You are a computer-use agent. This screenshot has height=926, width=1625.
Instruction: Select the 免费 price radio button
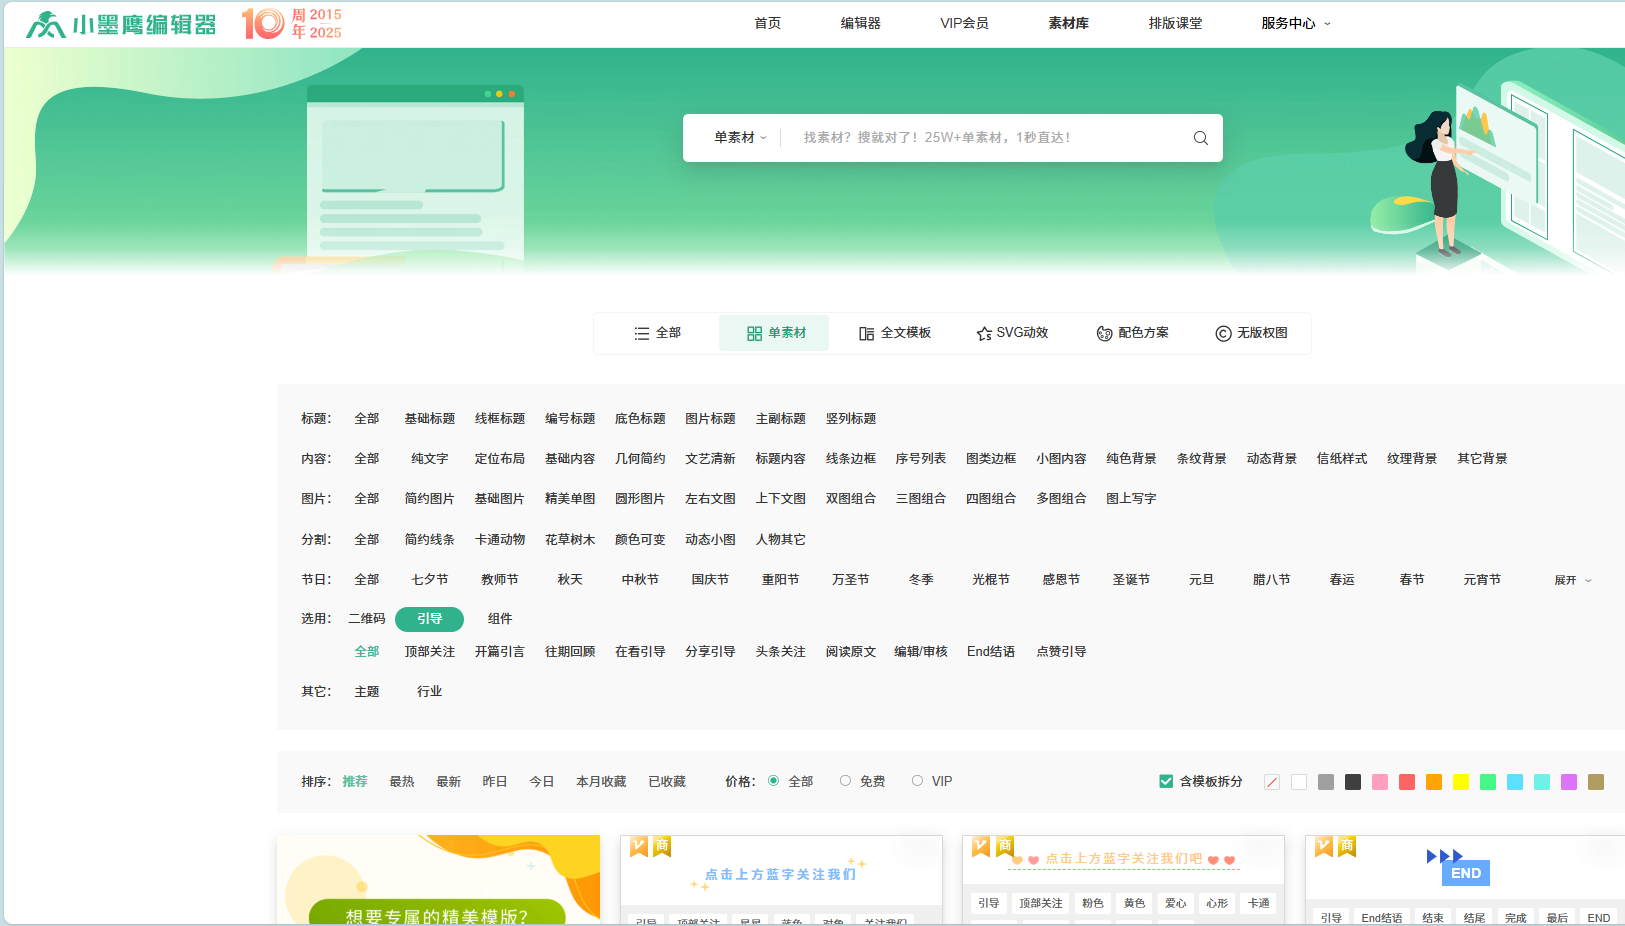tap(846, 781)
